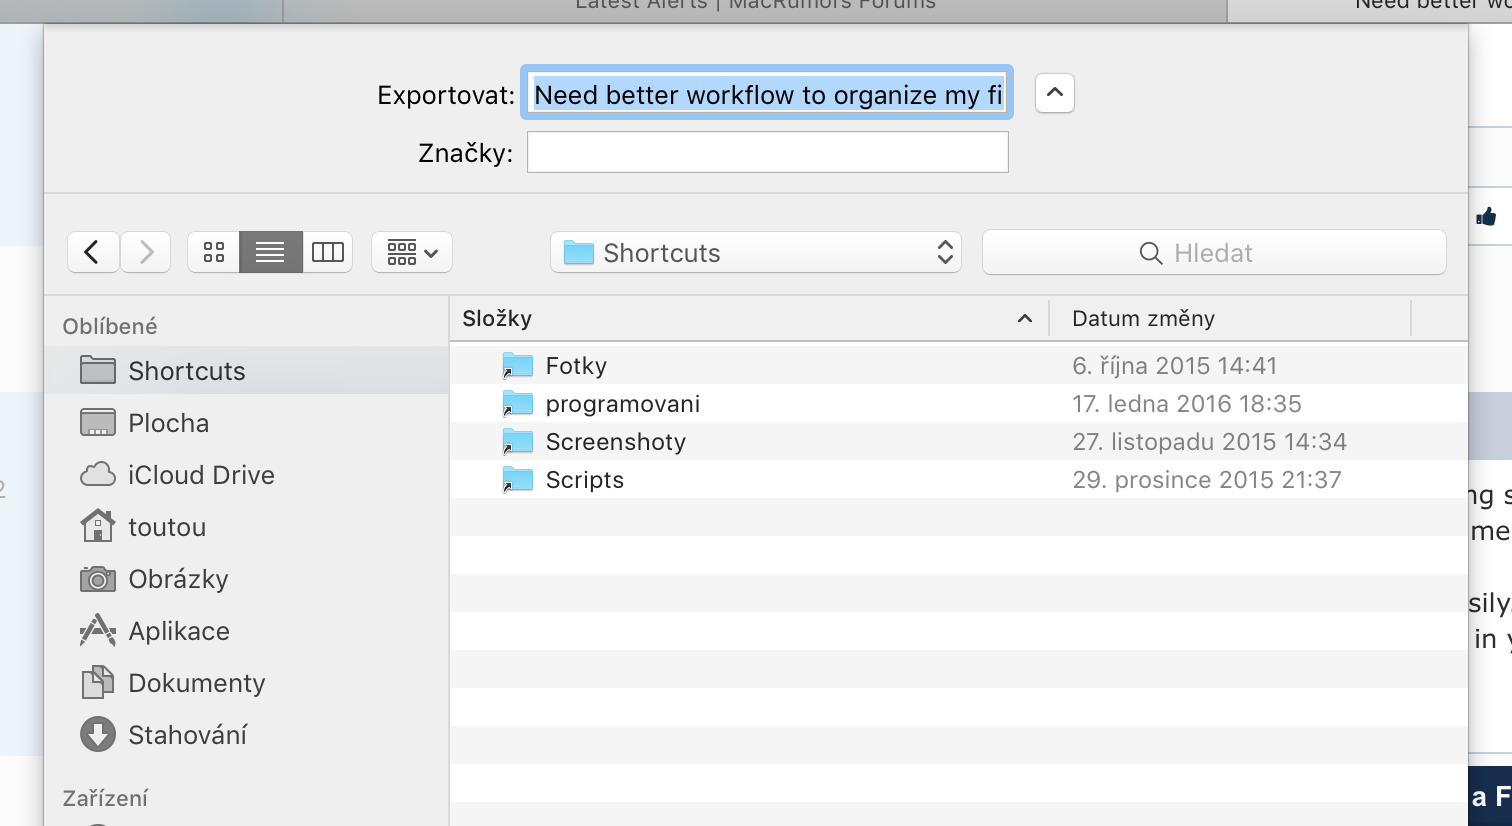This screenshot has height=826, width=1512.
Task: Open Aplikace in the sidebar
Action: [x=178, y=631]
